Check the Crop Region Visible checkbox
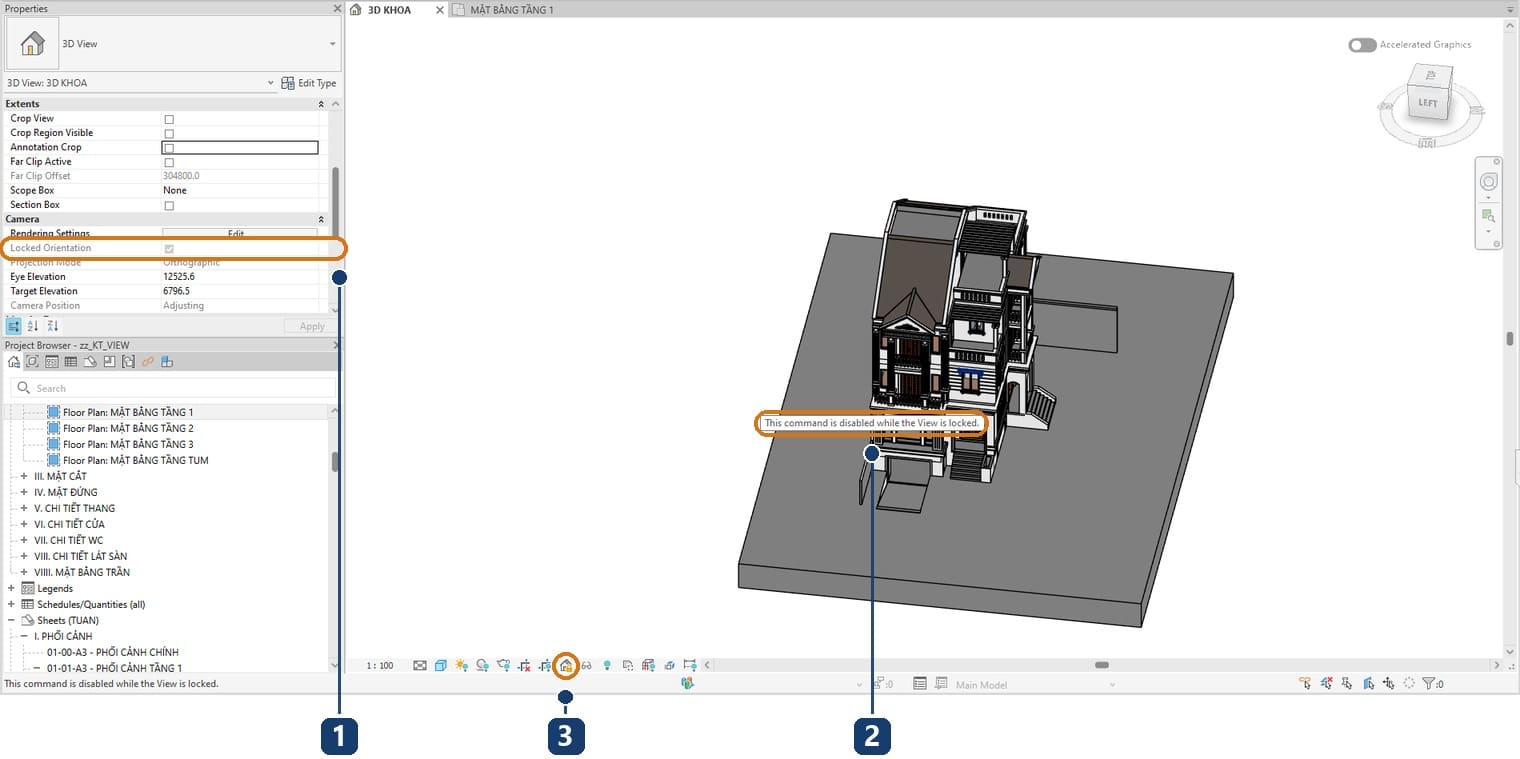 point(169,133)
